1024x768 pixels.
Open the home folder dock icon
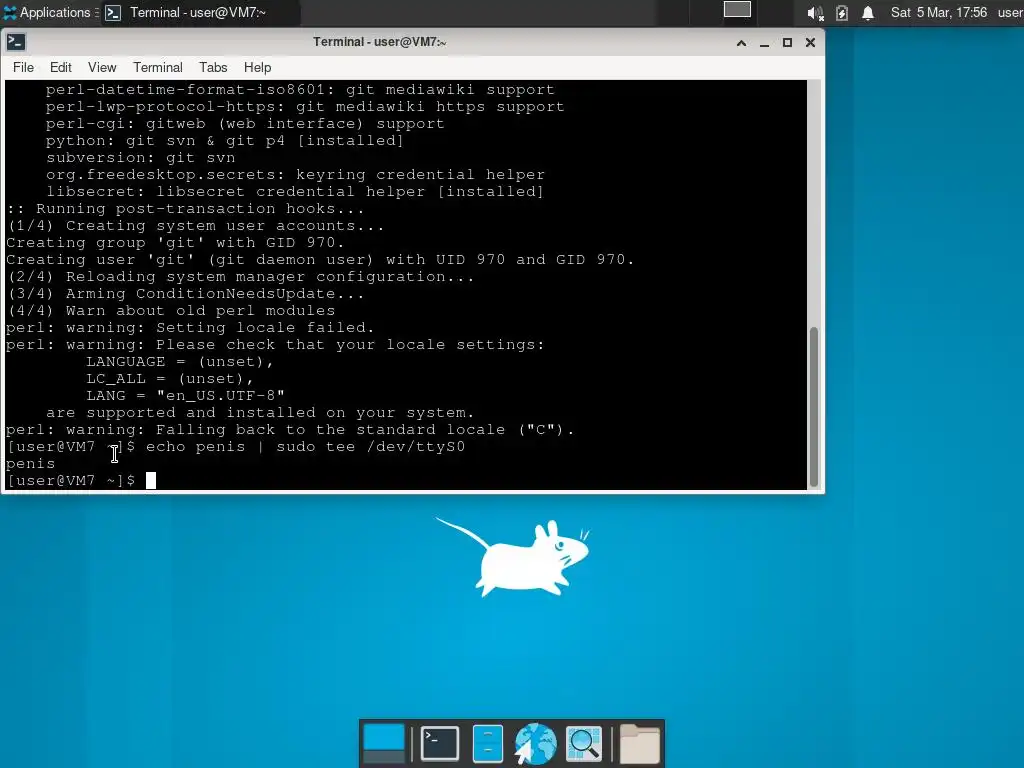pyautogui.click(x=639, y=743)
